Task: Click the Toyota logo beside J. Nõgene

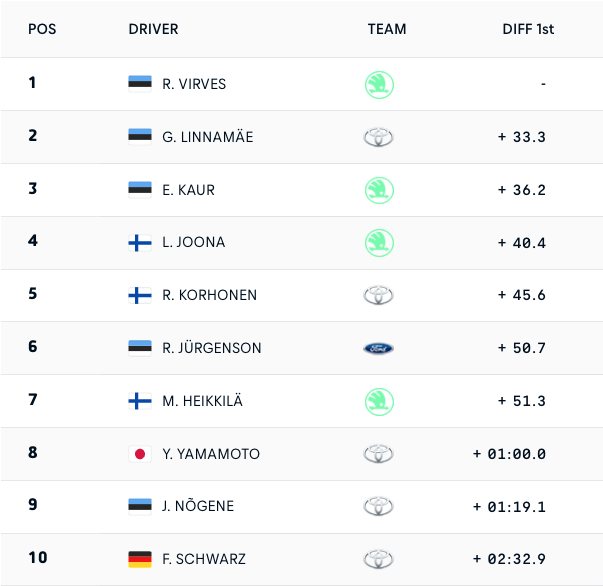Action: [379, 506]
